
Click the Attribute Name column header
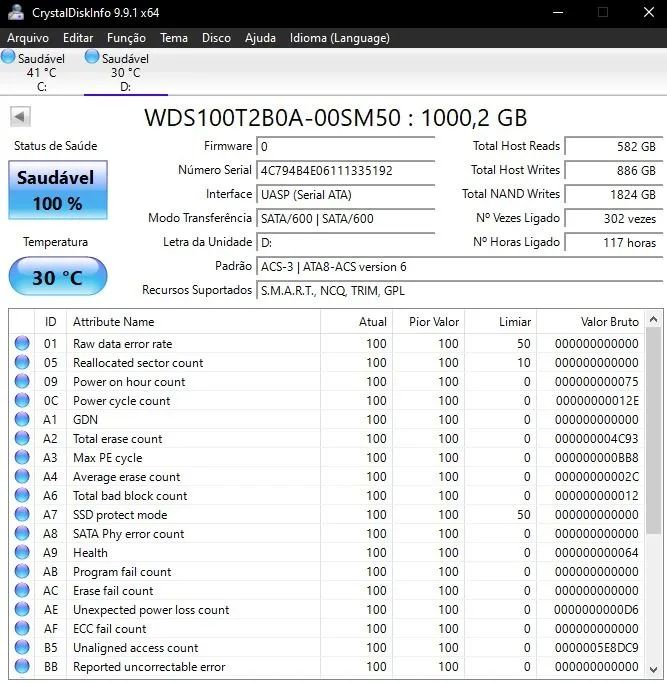tap(193, 322)
